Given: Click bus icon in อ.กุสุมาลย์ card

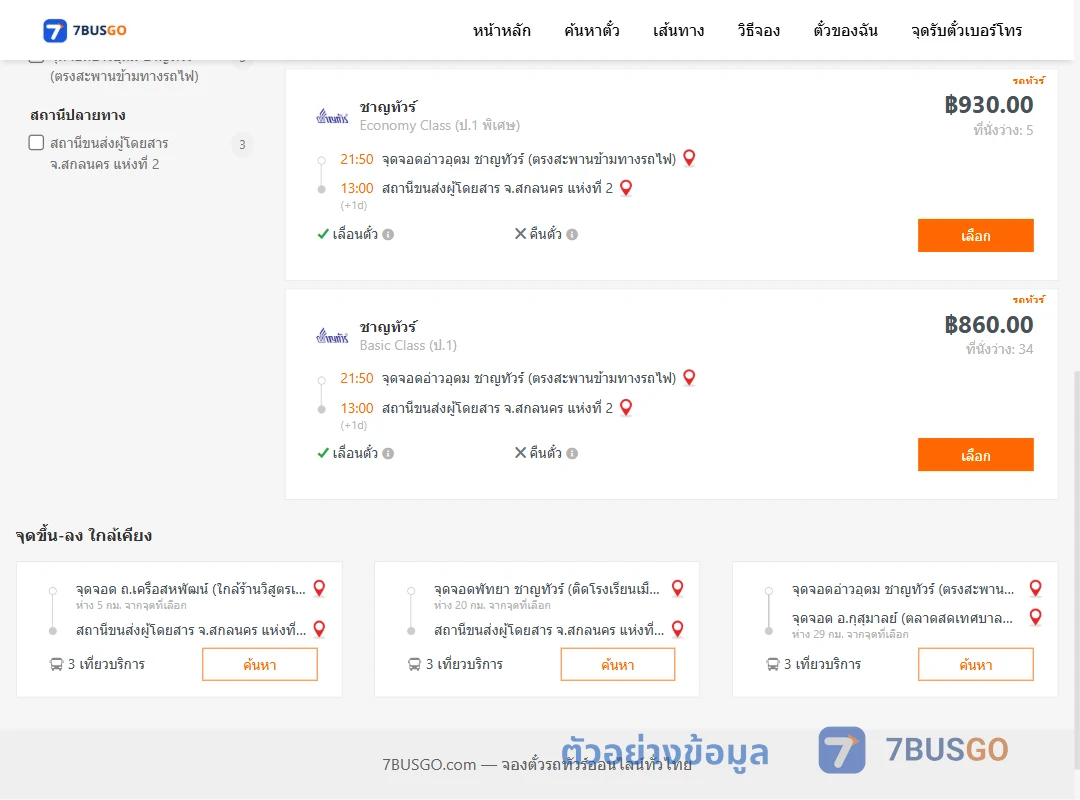Looking at the screenshot, I should coord(772,664).
